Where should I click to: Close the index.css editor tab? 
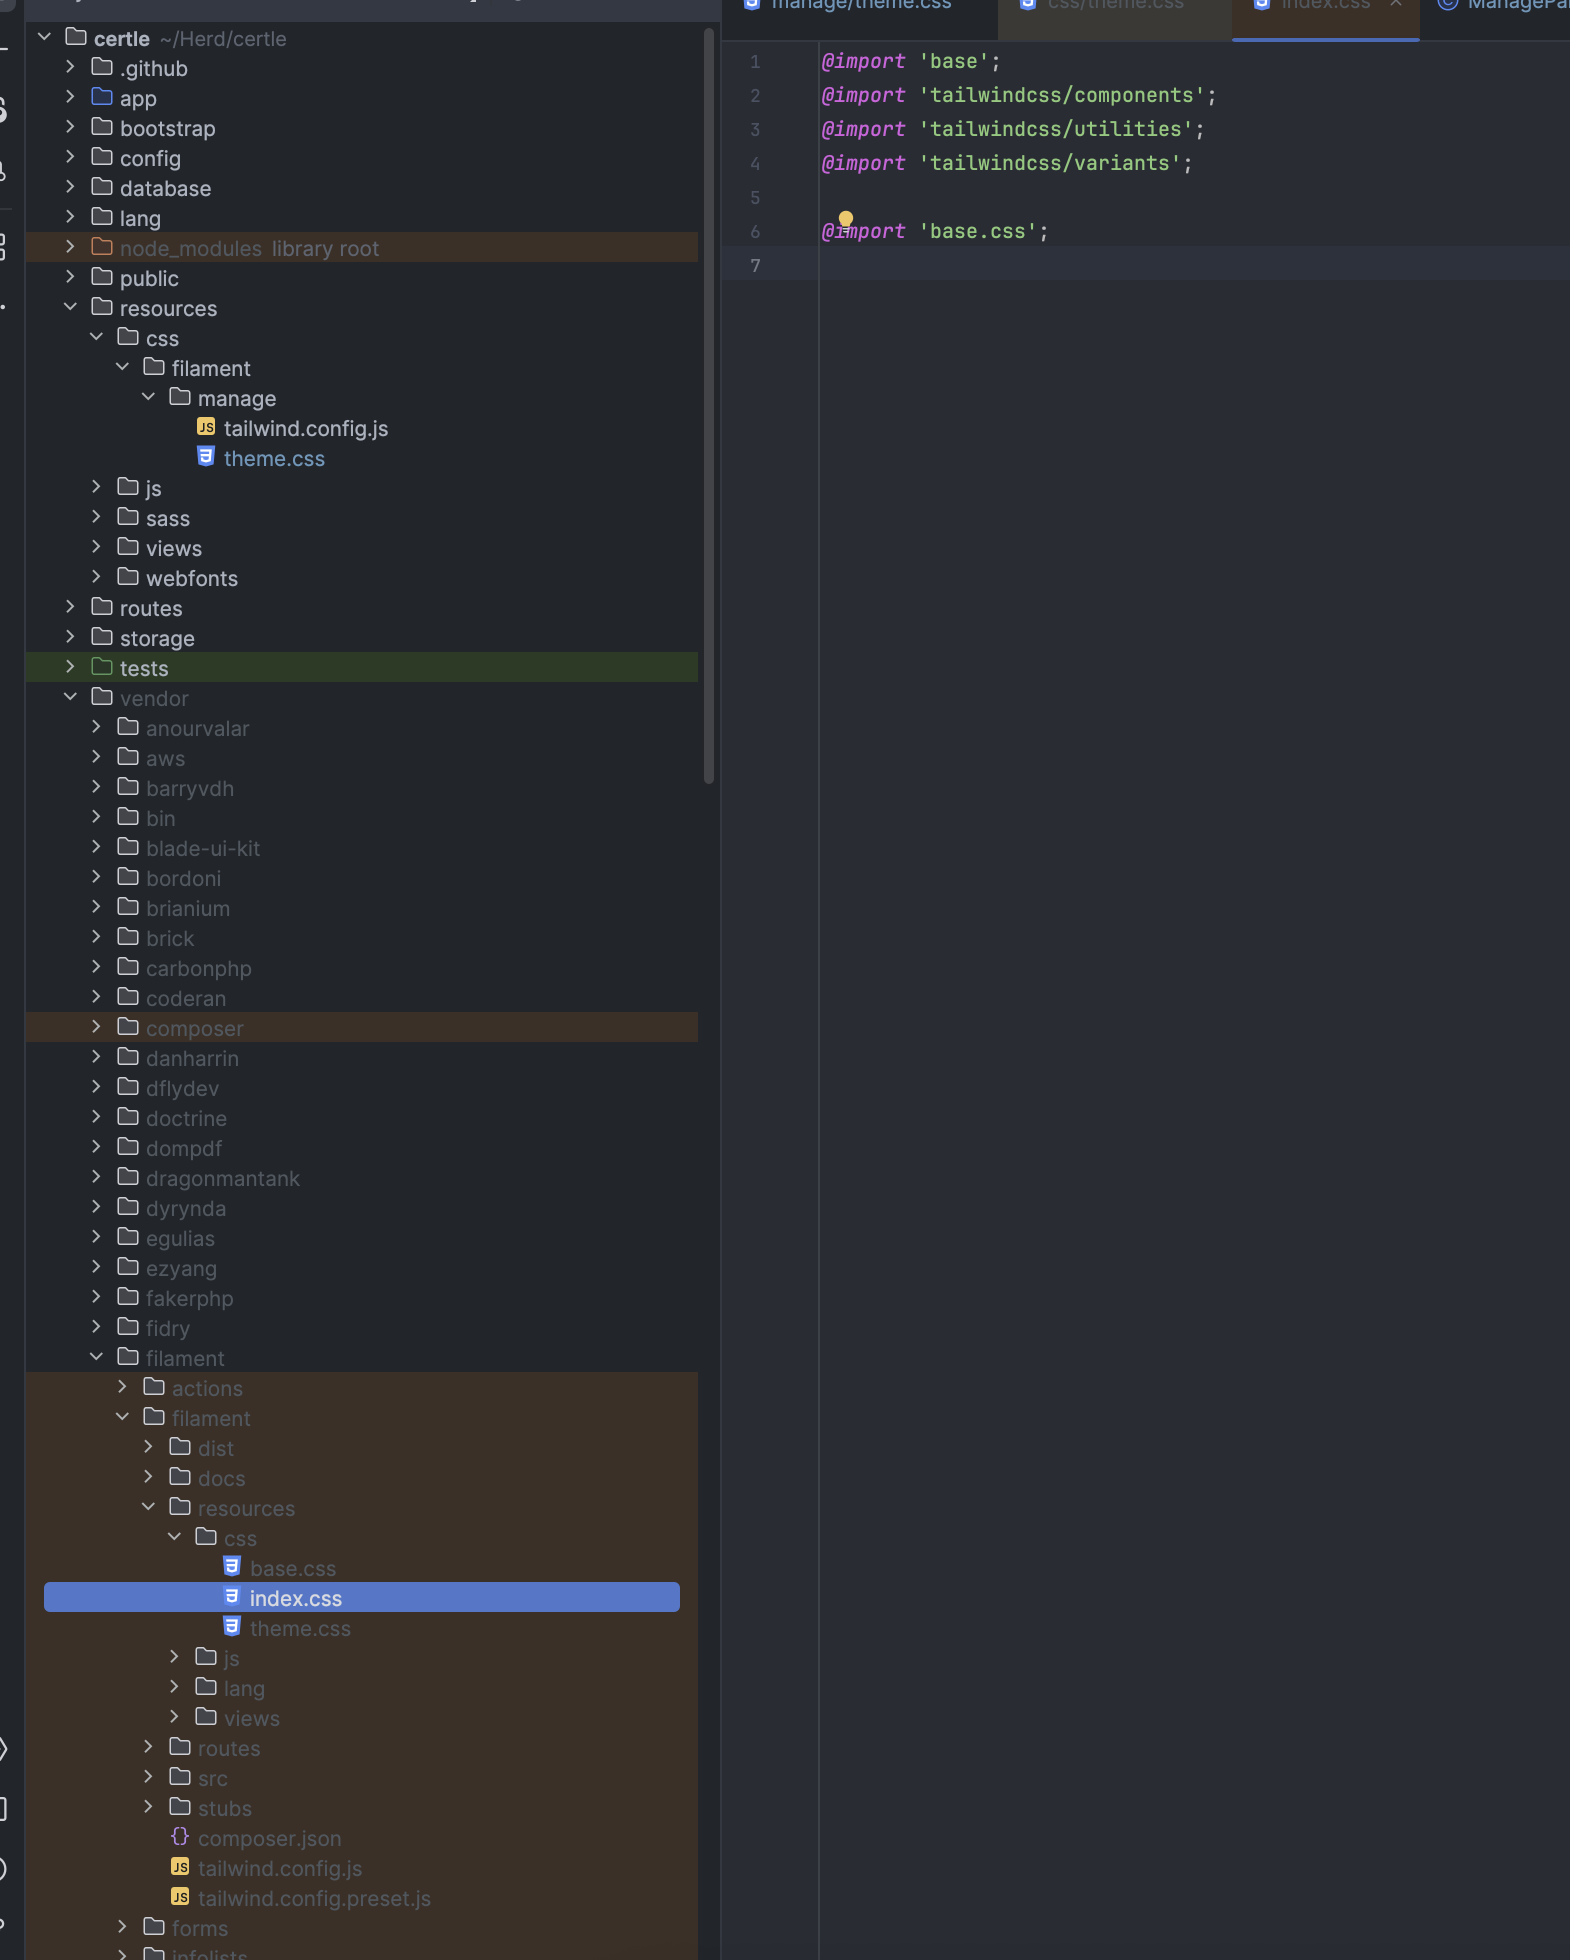1396,4
